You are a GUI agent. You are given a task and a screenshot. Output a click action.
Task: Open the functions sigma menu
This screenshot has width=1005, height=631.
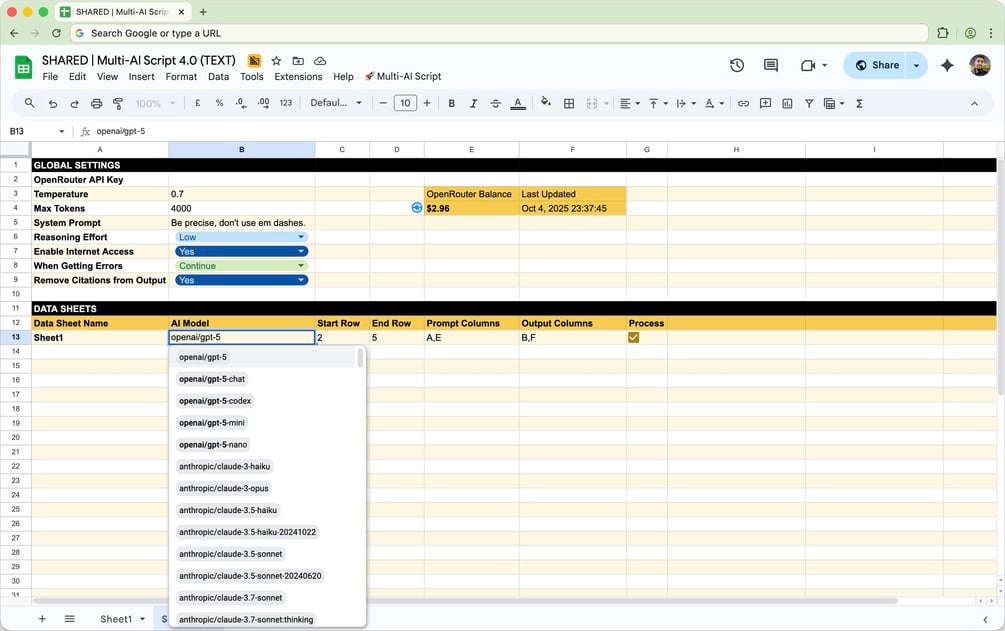point(860,103)
